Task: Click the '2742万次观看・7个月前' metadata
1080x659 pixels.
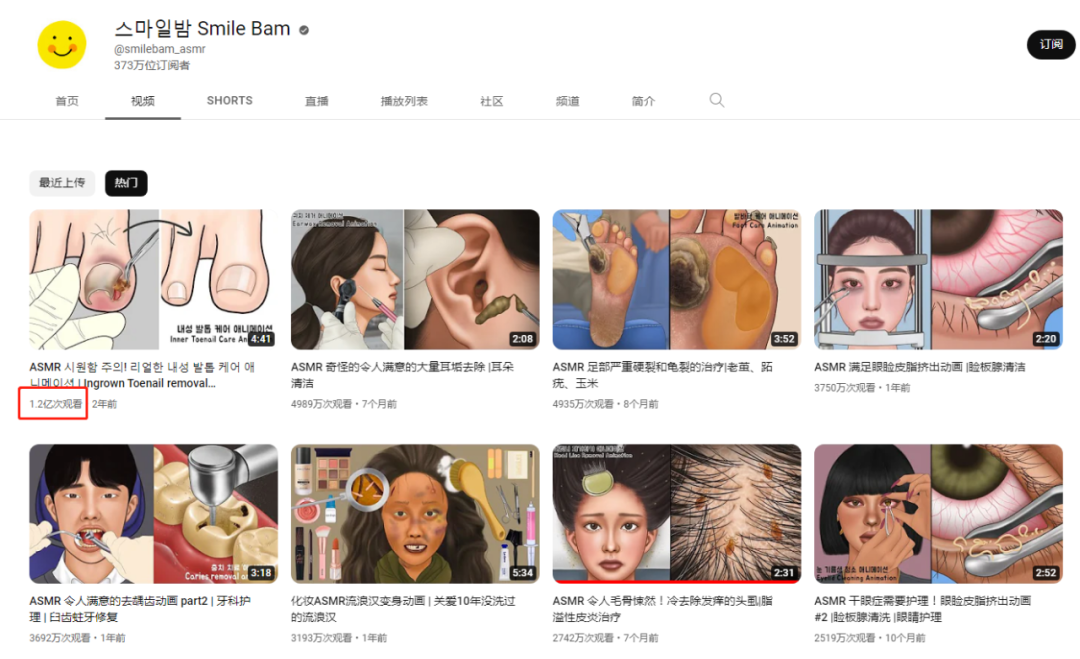Action: click(x=605, y=638)
